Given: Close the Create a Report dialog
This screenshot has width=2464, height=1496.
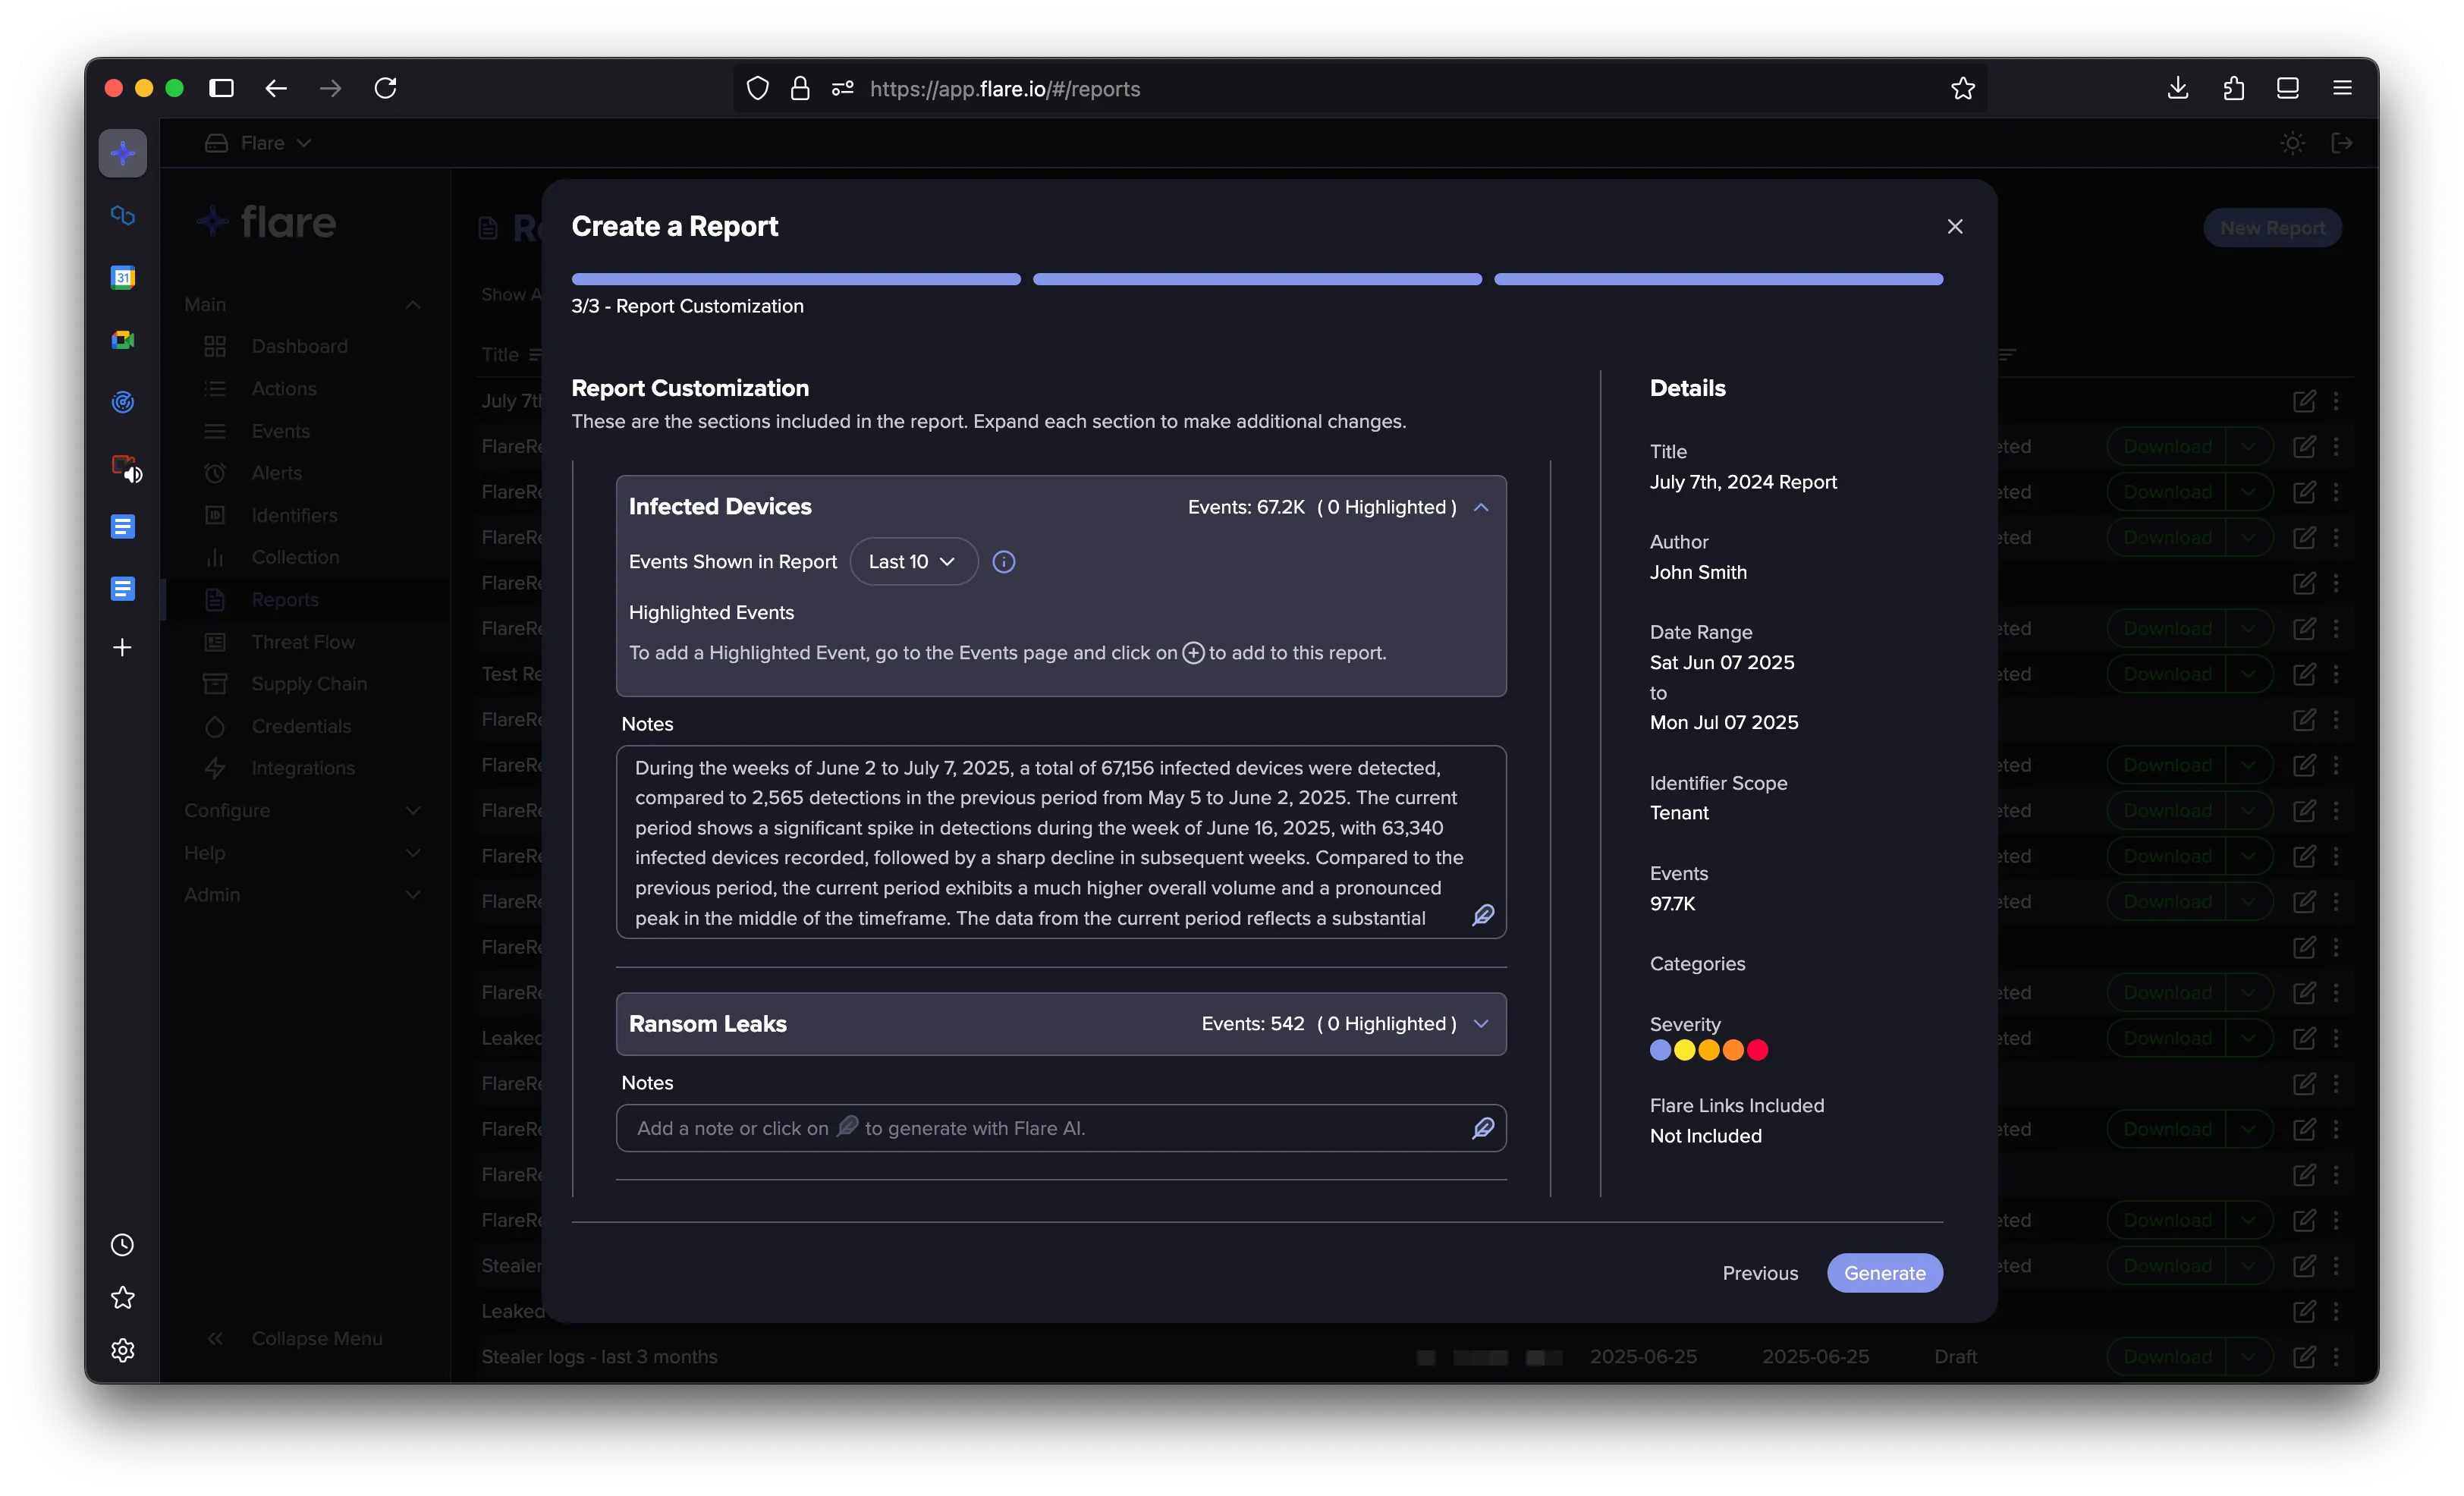Looking at the screenshot, I should [x=1955, y=227].
